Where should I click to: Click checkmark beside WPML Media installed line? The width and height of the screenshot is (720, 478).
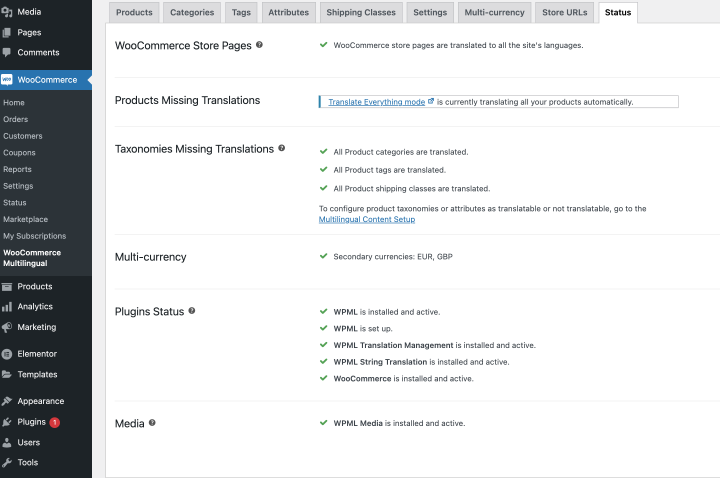pyautogui.click(x=323, y=422)
